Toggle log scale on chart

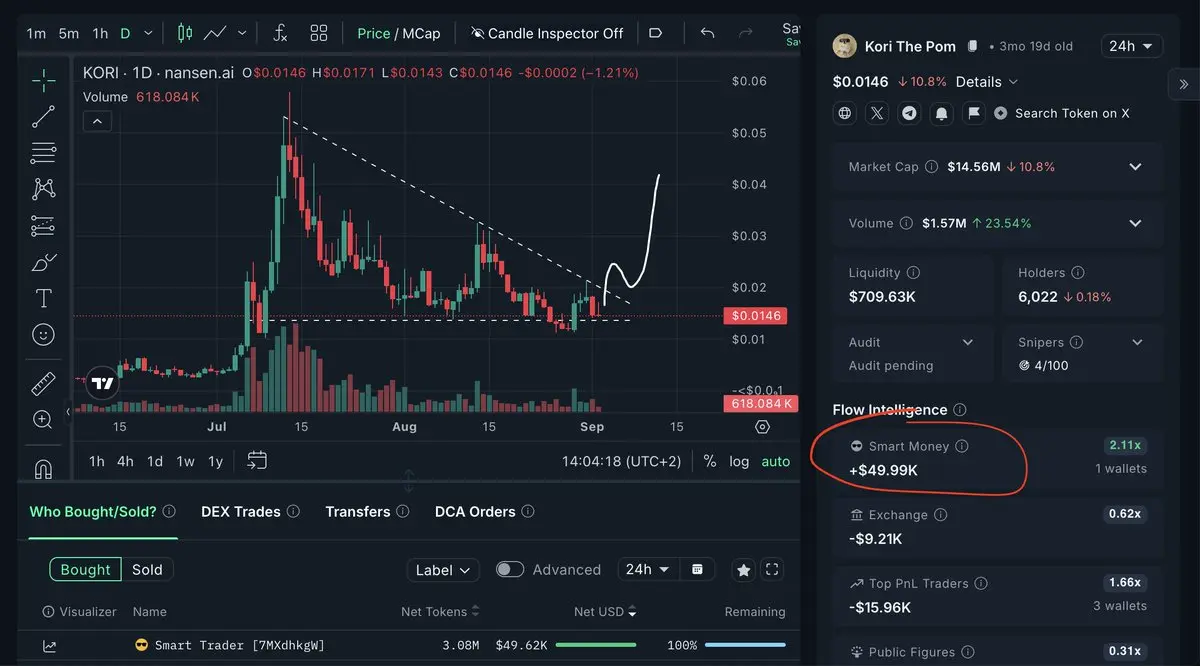(x=739, y=461)
